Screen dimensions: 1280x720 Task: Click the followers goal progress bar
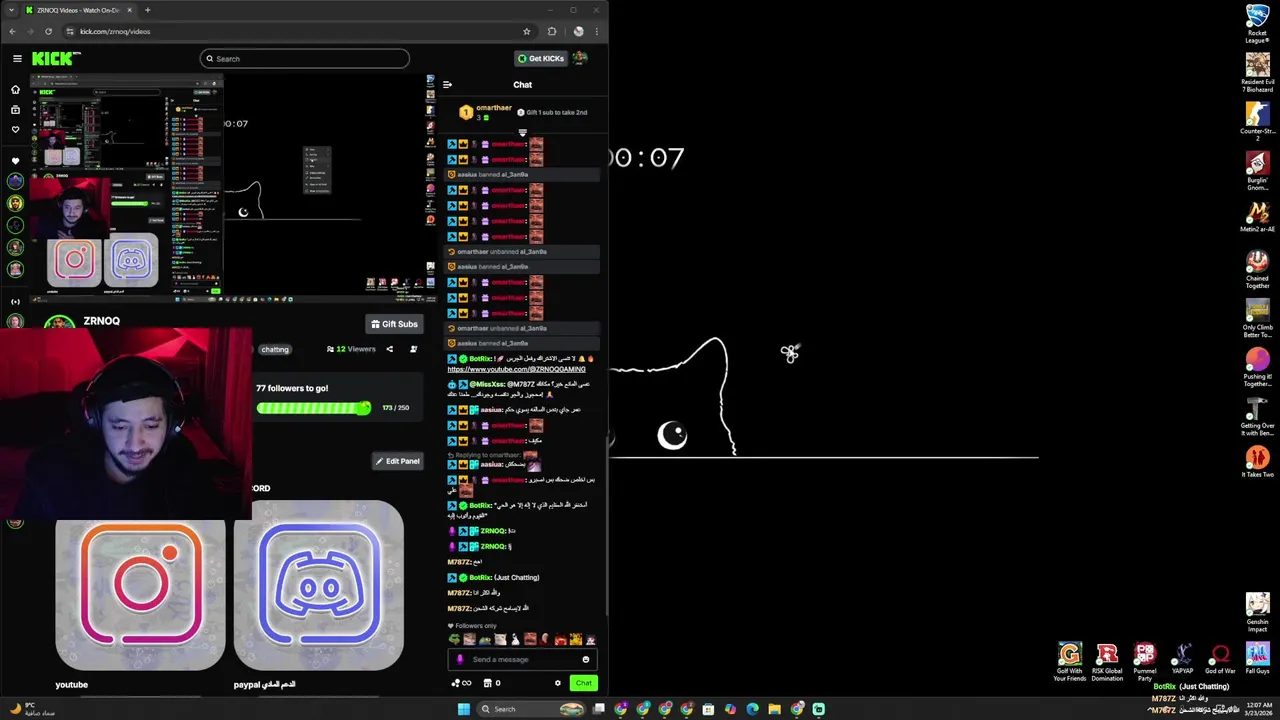click(314, 408)
